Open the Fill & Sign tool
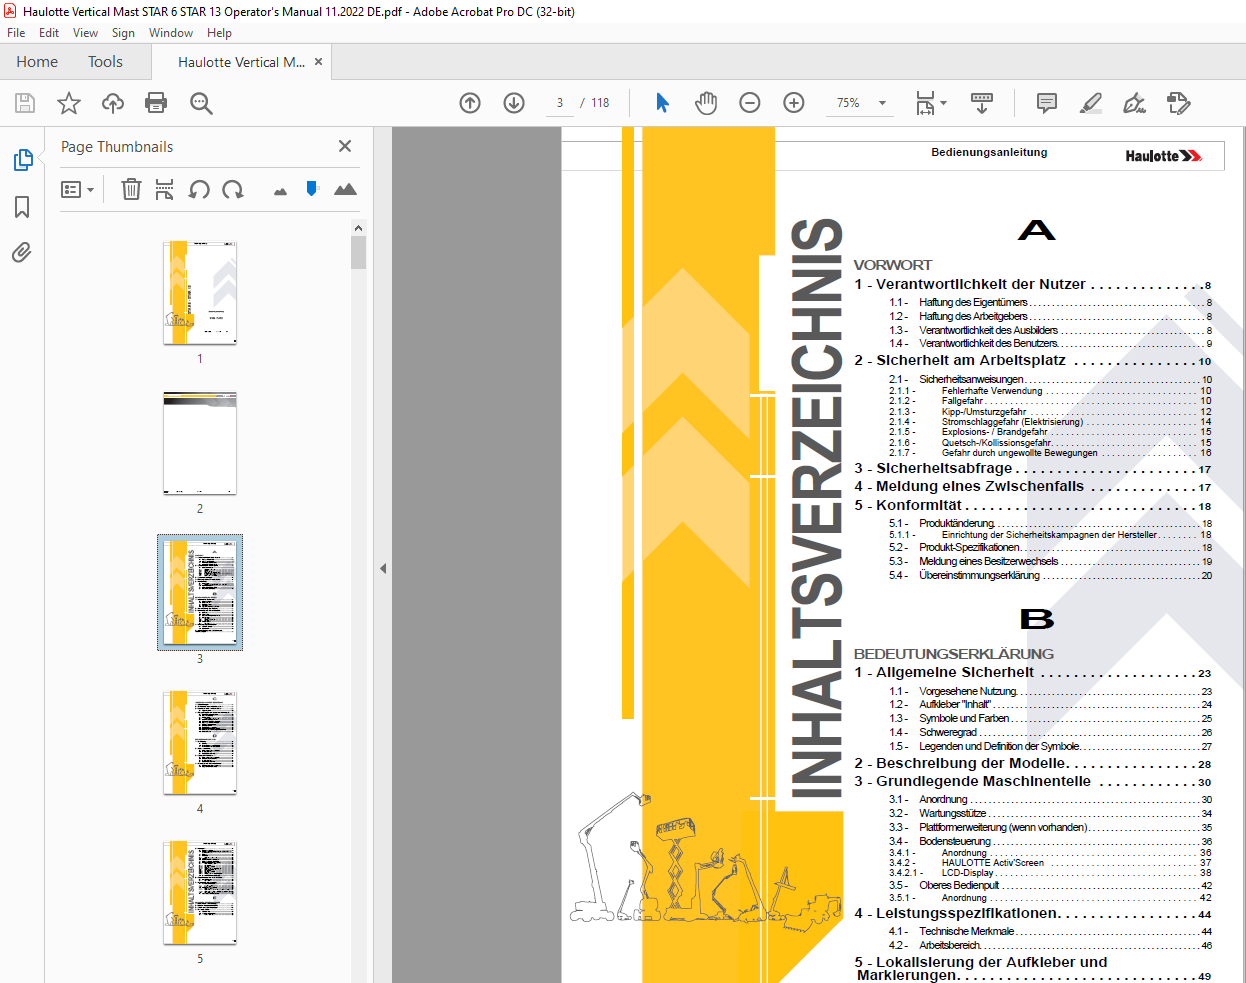 pos(1134,103)
